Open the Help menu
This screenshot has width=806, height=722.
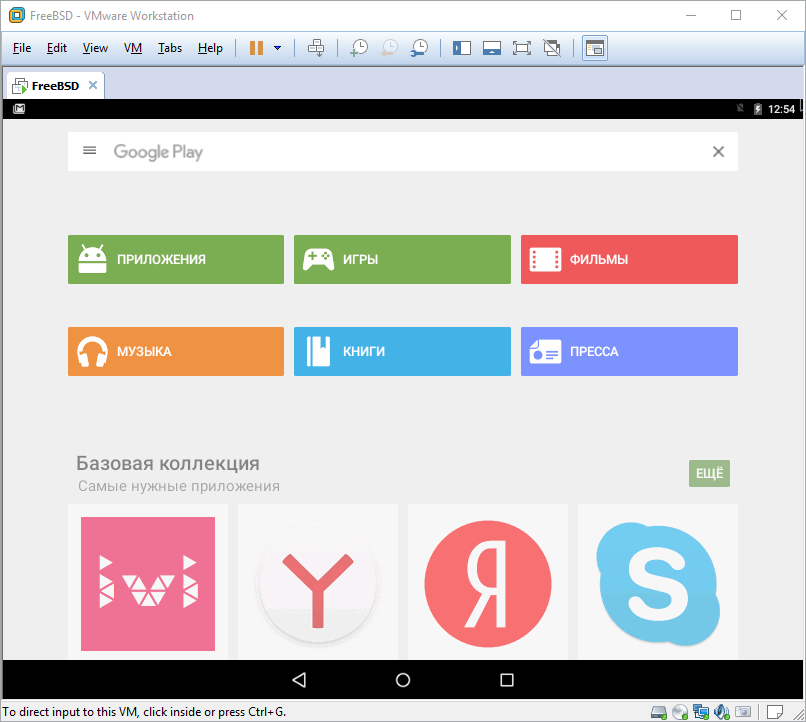(x=210, y=48)
